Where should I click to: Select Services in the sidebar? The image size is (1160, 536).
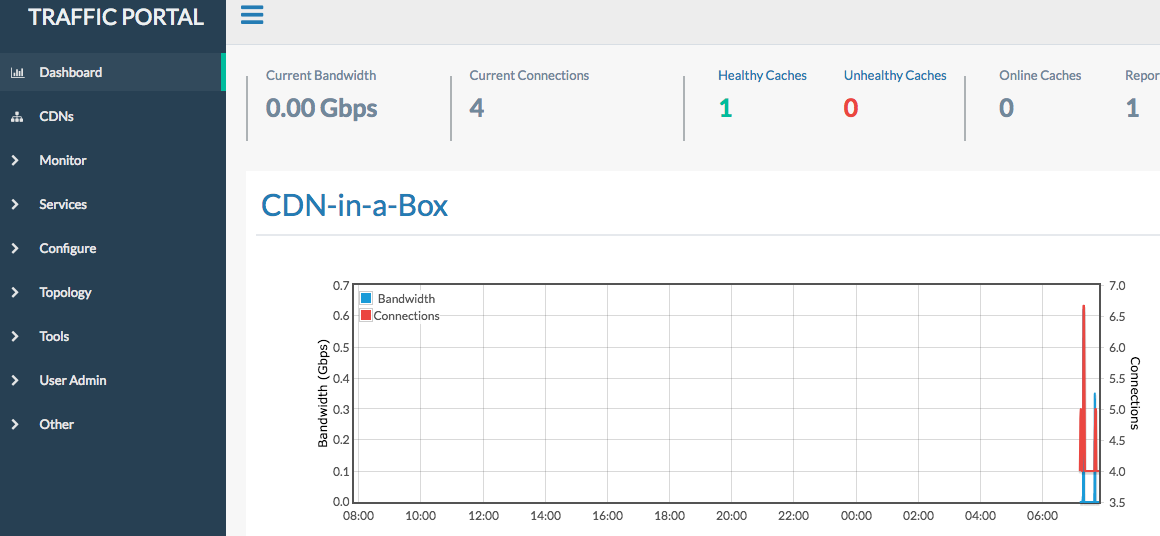(x=112, y=205)
